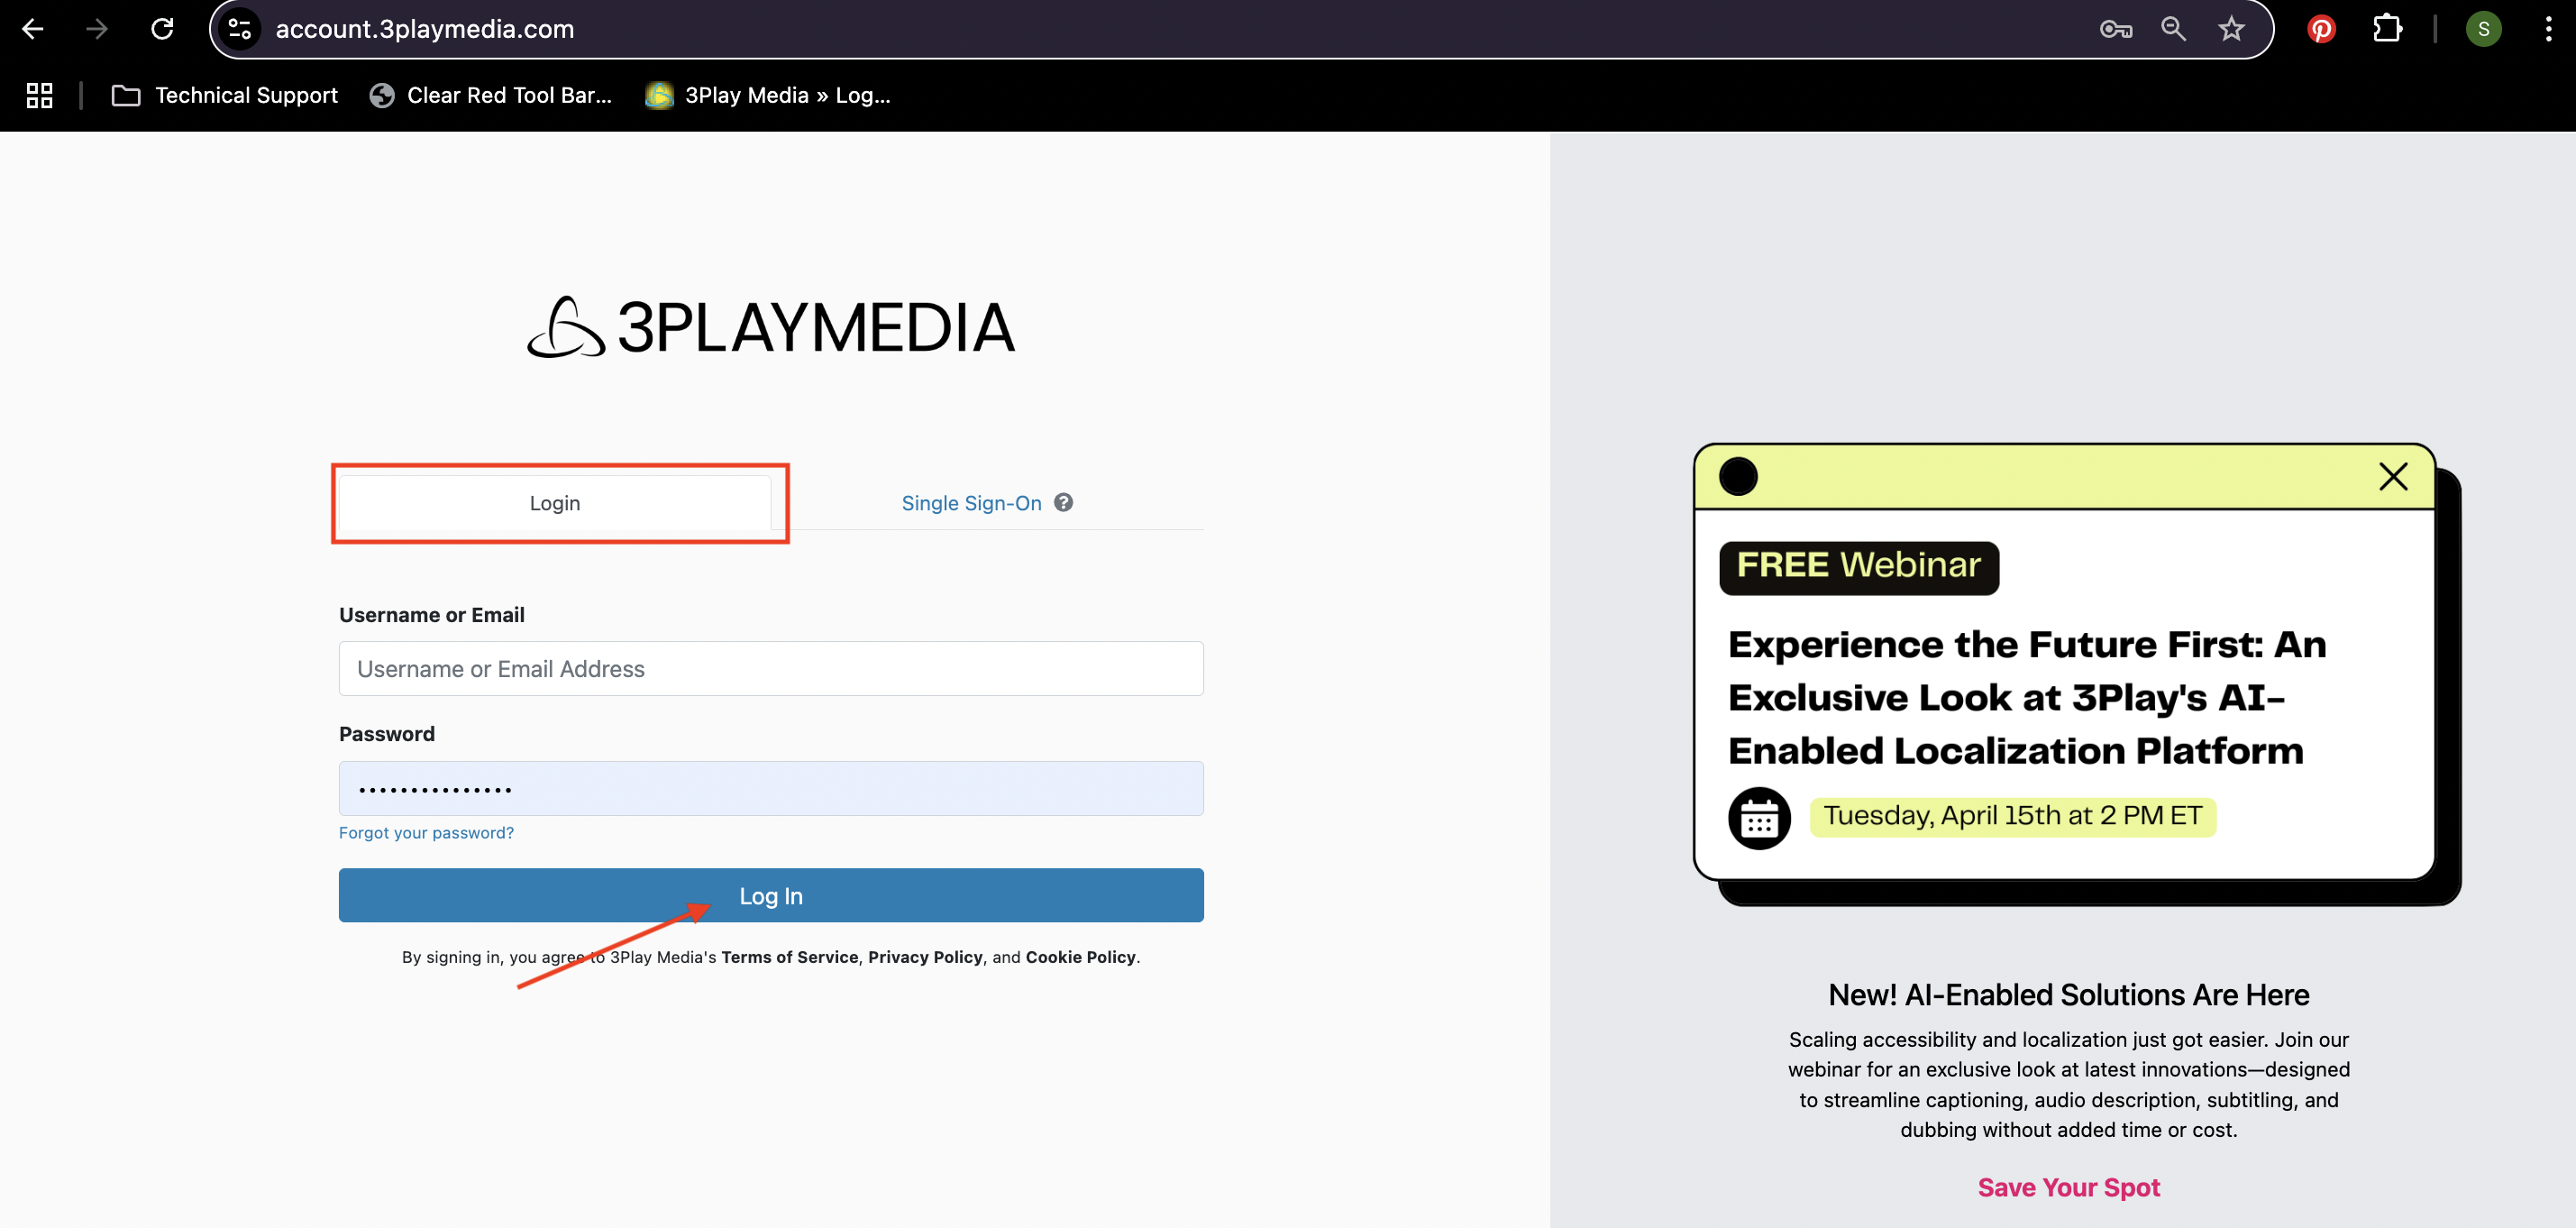Click into the Password field
This screenshot has width=2576, height=1228.
(x=771, y=788)
